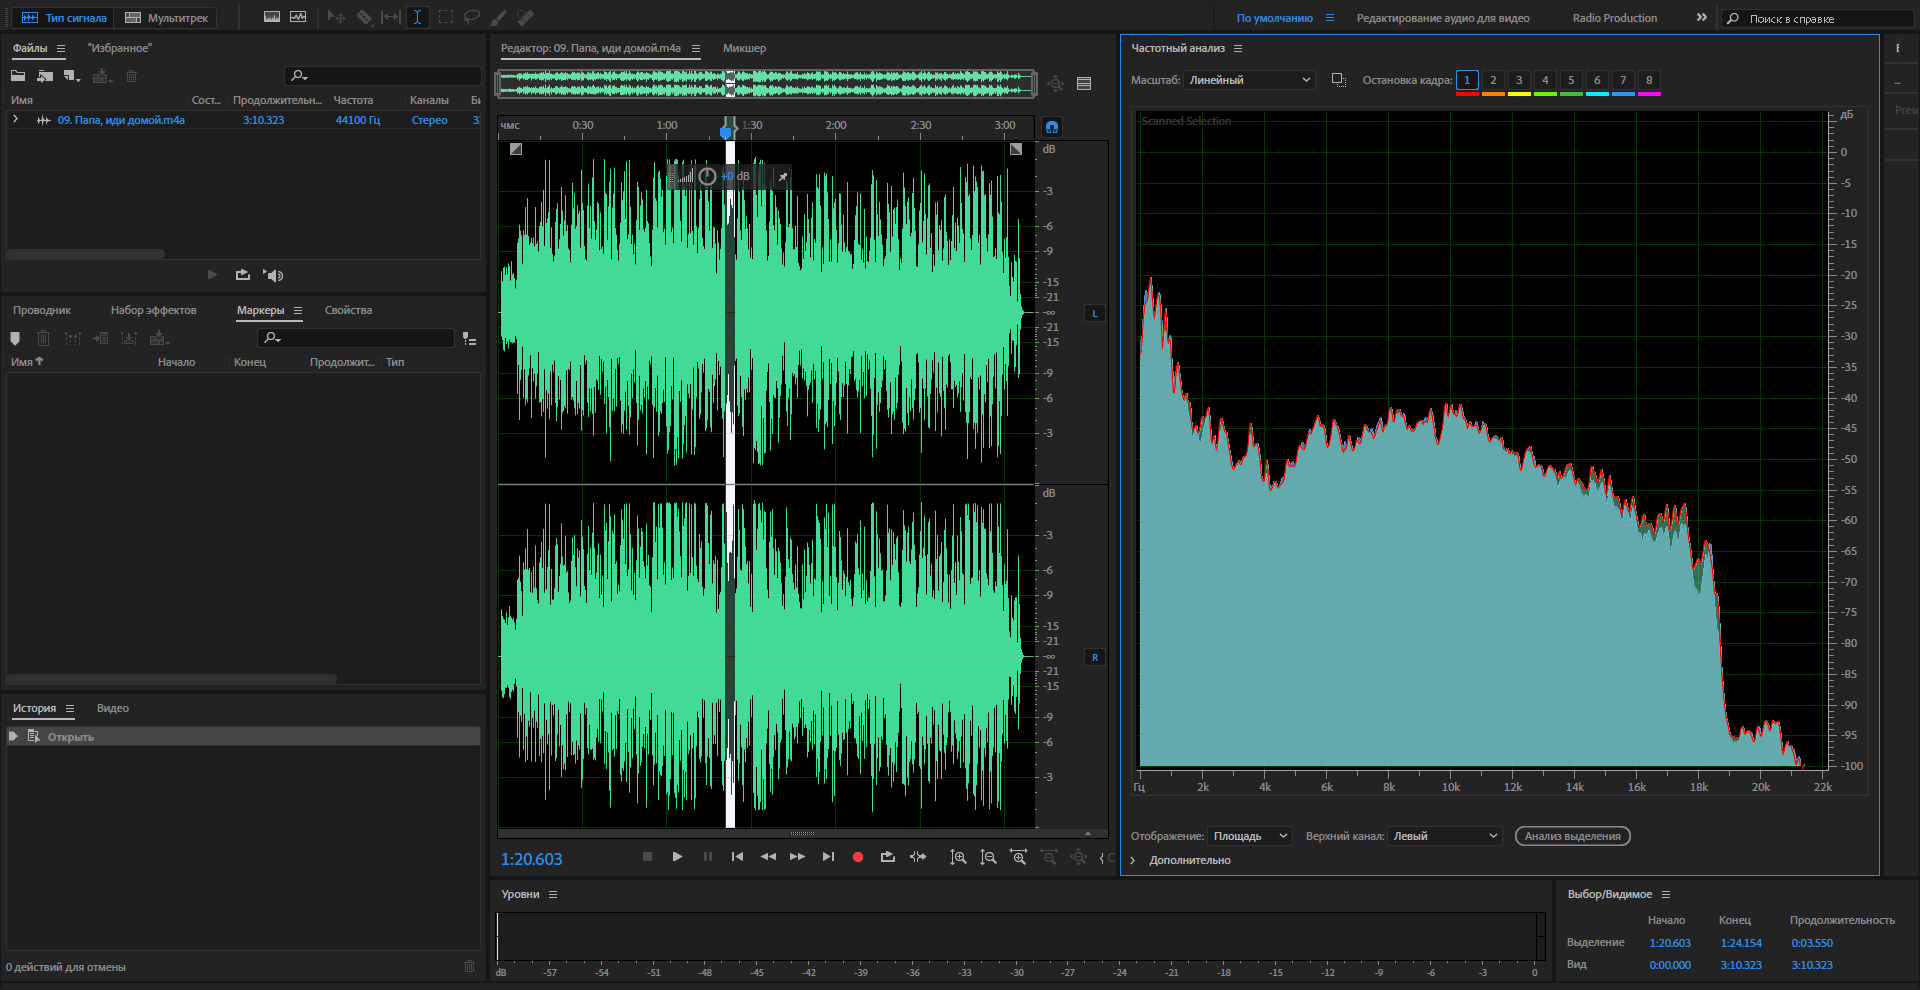
Task: Click the Open File folder icon
Action: 18,76
